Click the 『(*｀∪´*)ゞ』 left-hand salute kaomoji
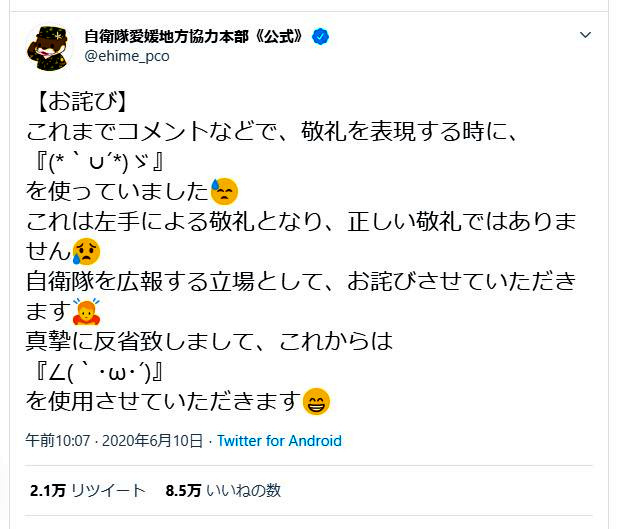Image resolution: width=618 pixels, height=529 pixels. point(100,160)
